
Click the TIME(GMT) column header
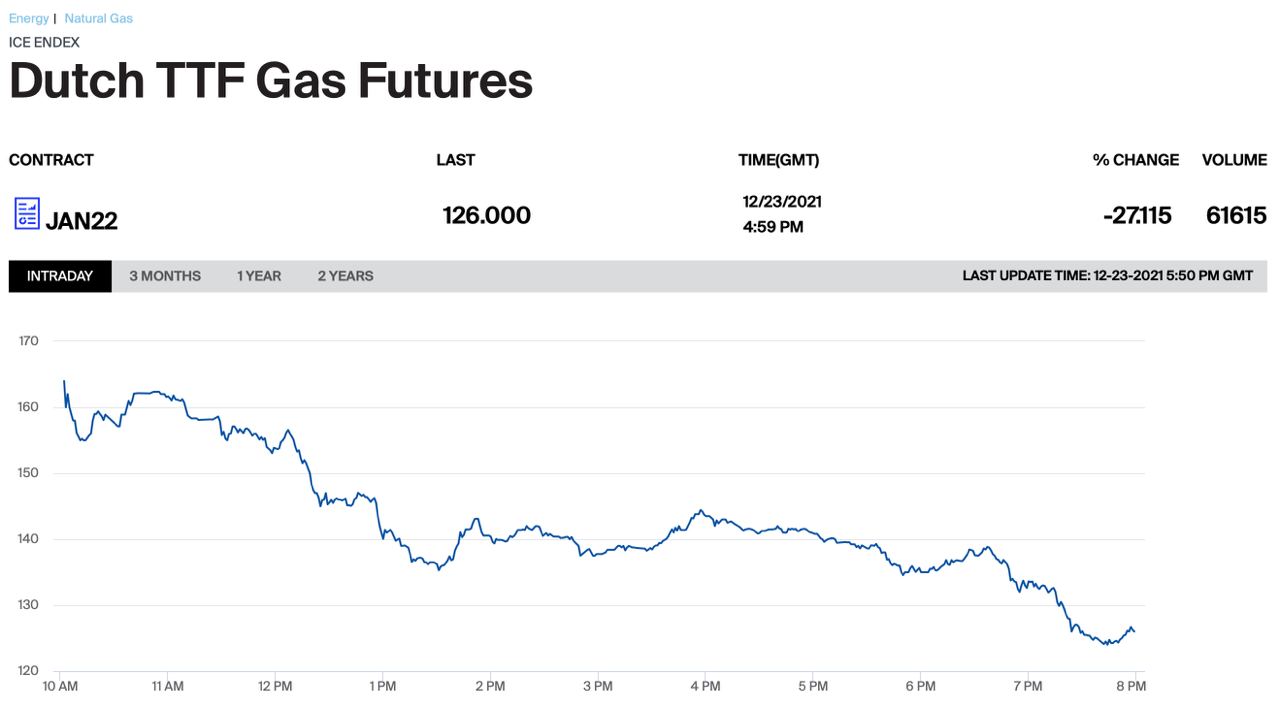click(x=778, y=160)
